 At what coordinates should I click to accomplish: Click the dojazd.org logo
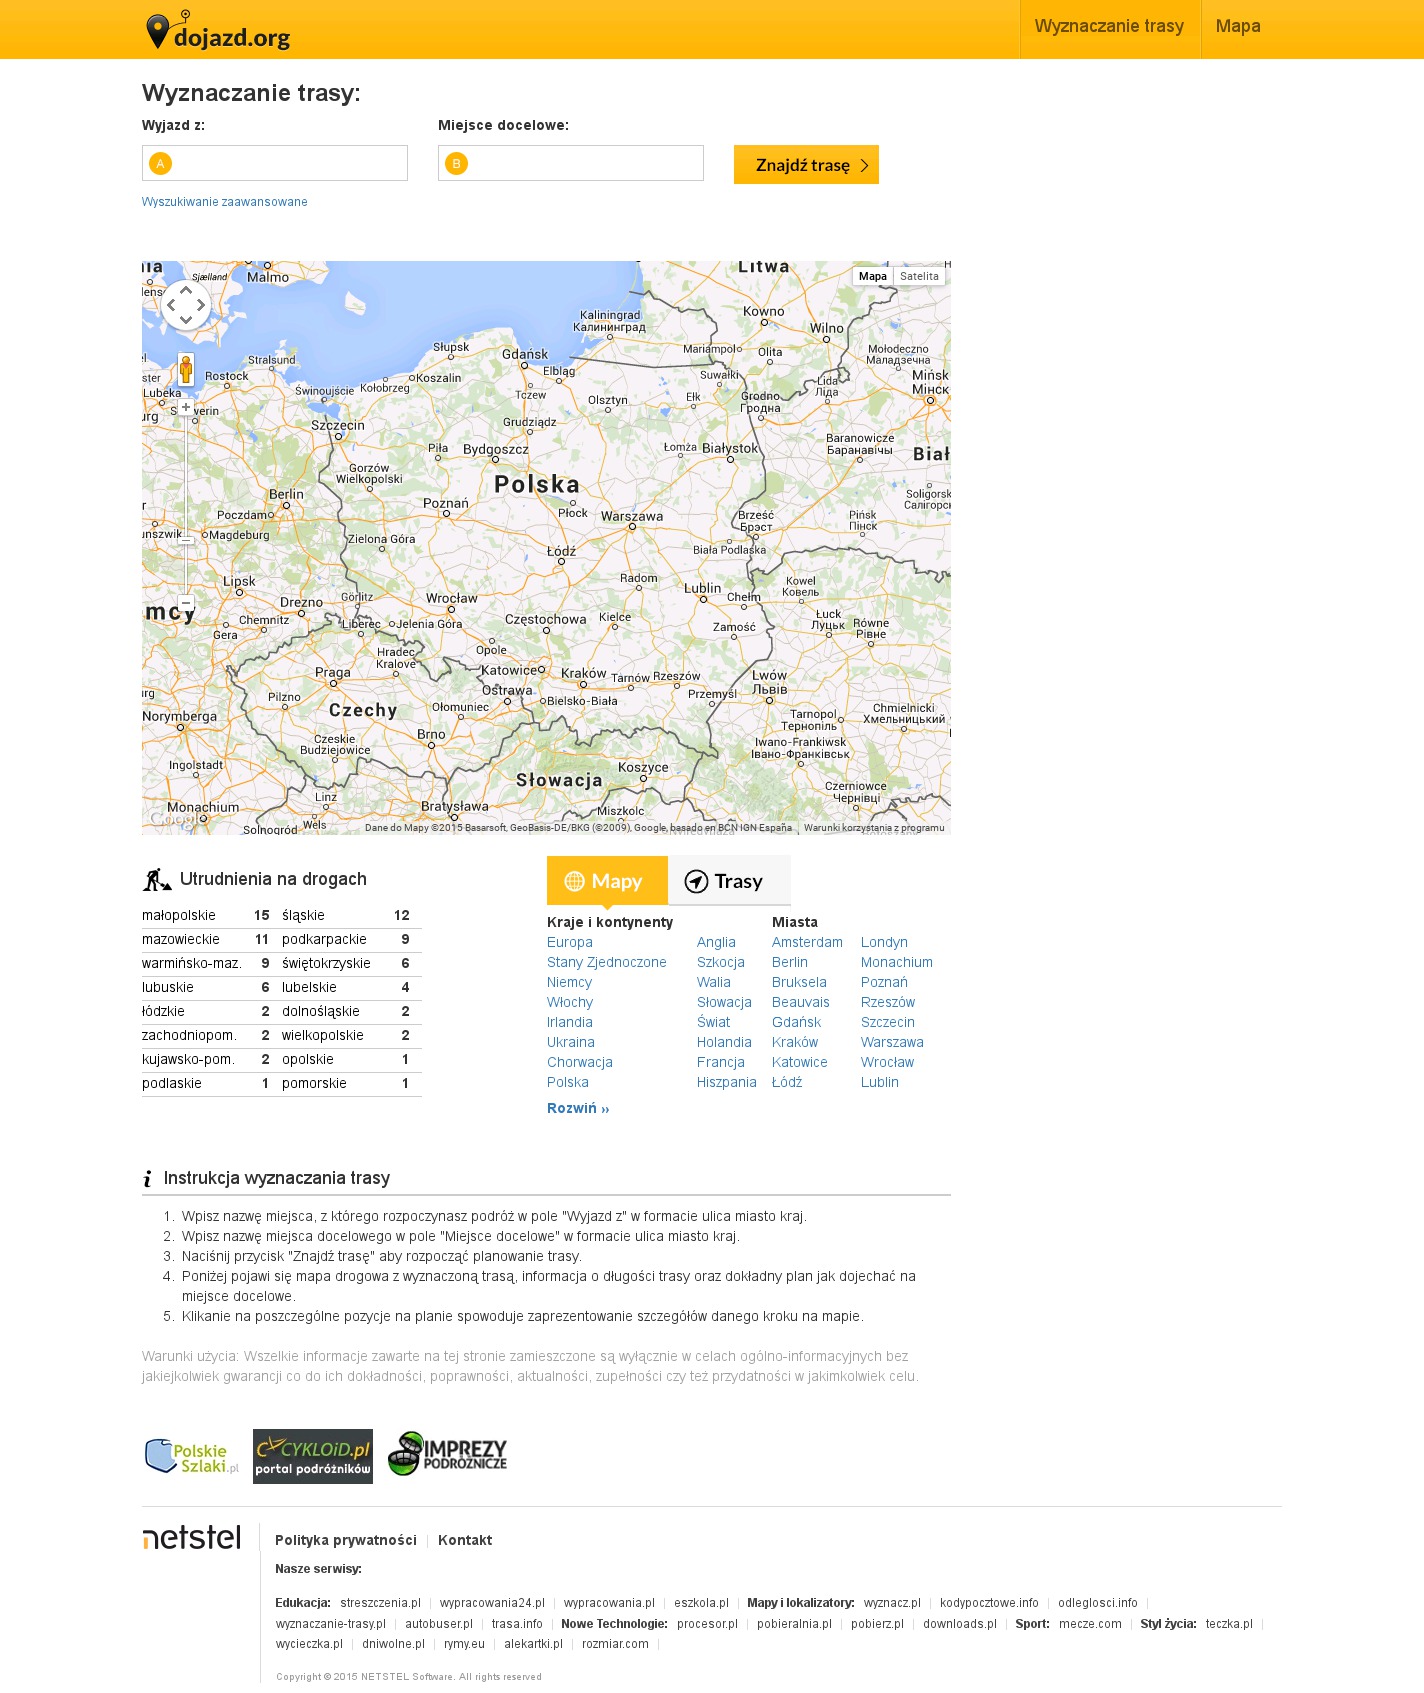click(218, 31)
